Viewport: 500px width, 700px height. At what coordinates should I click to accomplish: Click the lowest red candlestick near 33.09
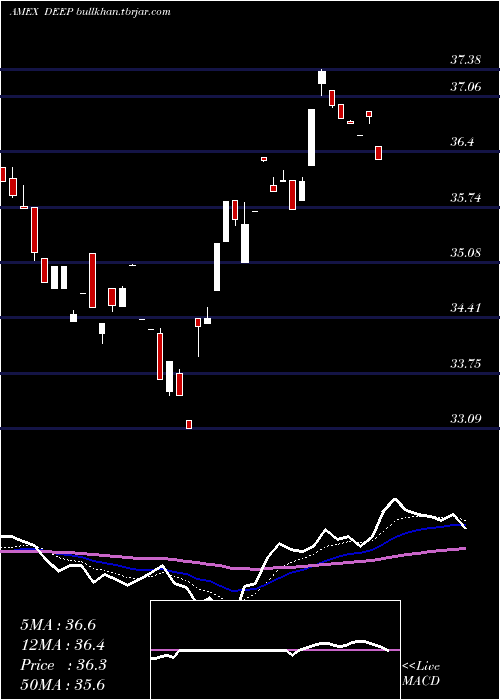point(189,424)
